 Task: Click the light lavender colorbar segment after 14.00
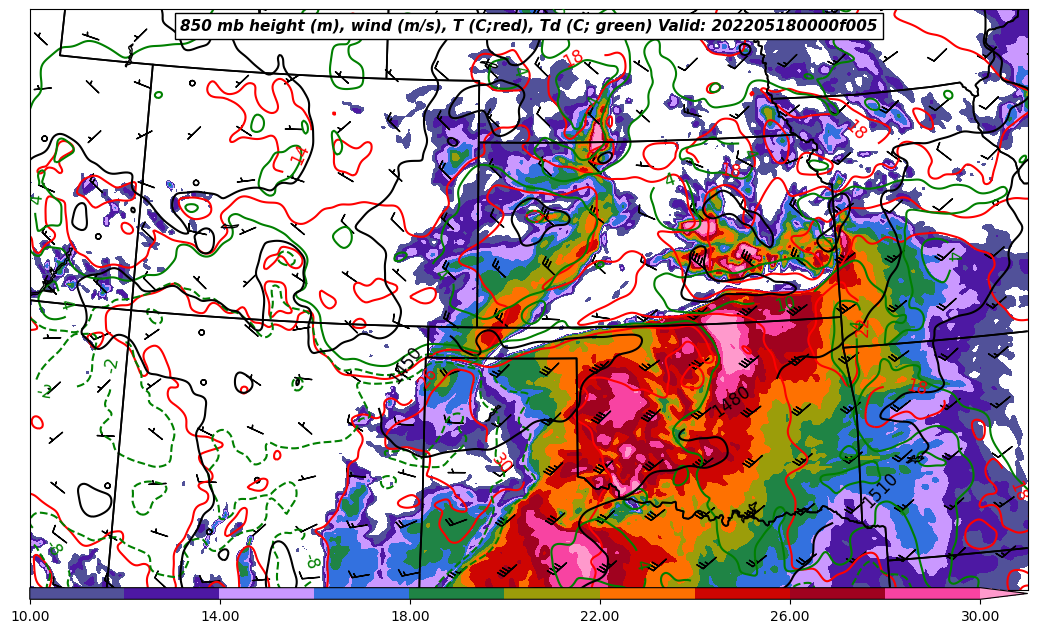tap(267, 593)
